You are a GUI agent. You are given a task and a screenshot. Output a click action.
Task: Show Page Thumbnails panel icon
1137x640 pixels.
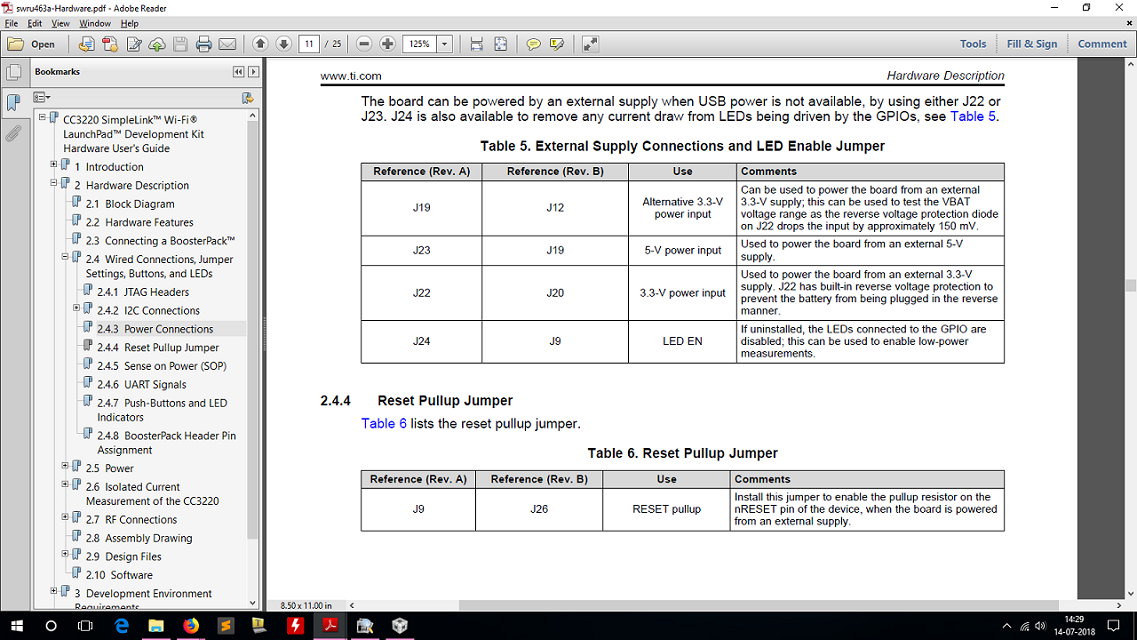[x=13, y=72]
